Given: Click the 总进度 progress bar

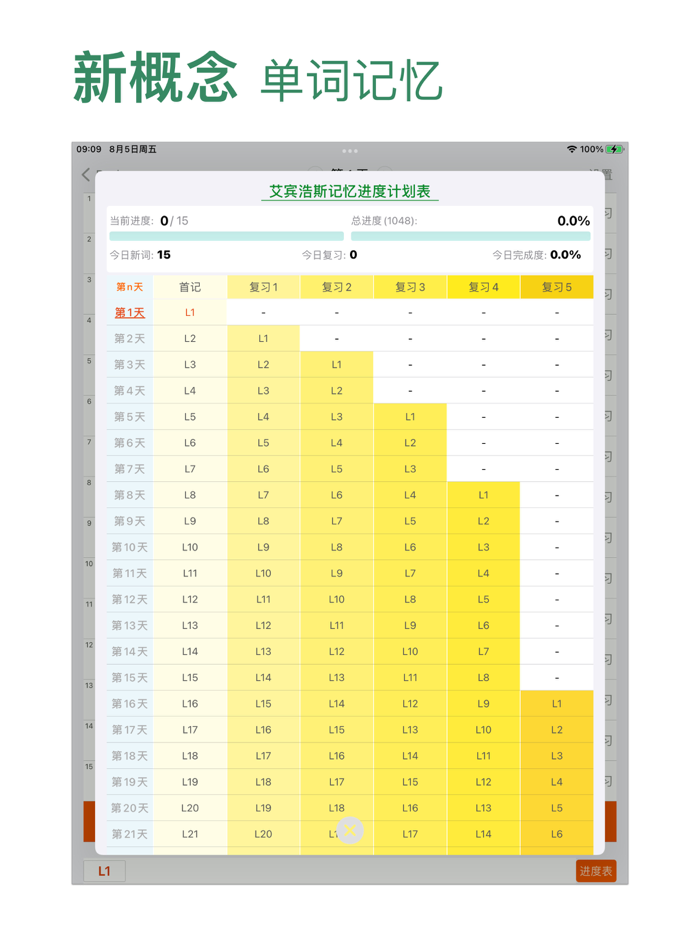Looking at the screenshot, I should point(471,236).
